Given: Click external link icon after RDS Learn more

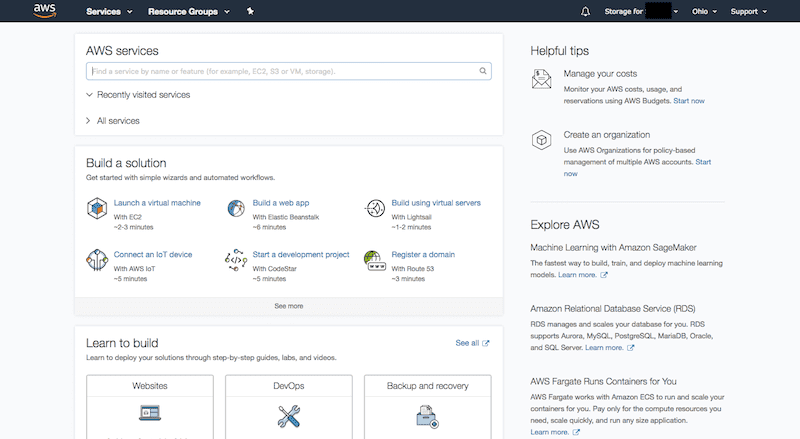Looking at the screenshot, I should point(631,348).
